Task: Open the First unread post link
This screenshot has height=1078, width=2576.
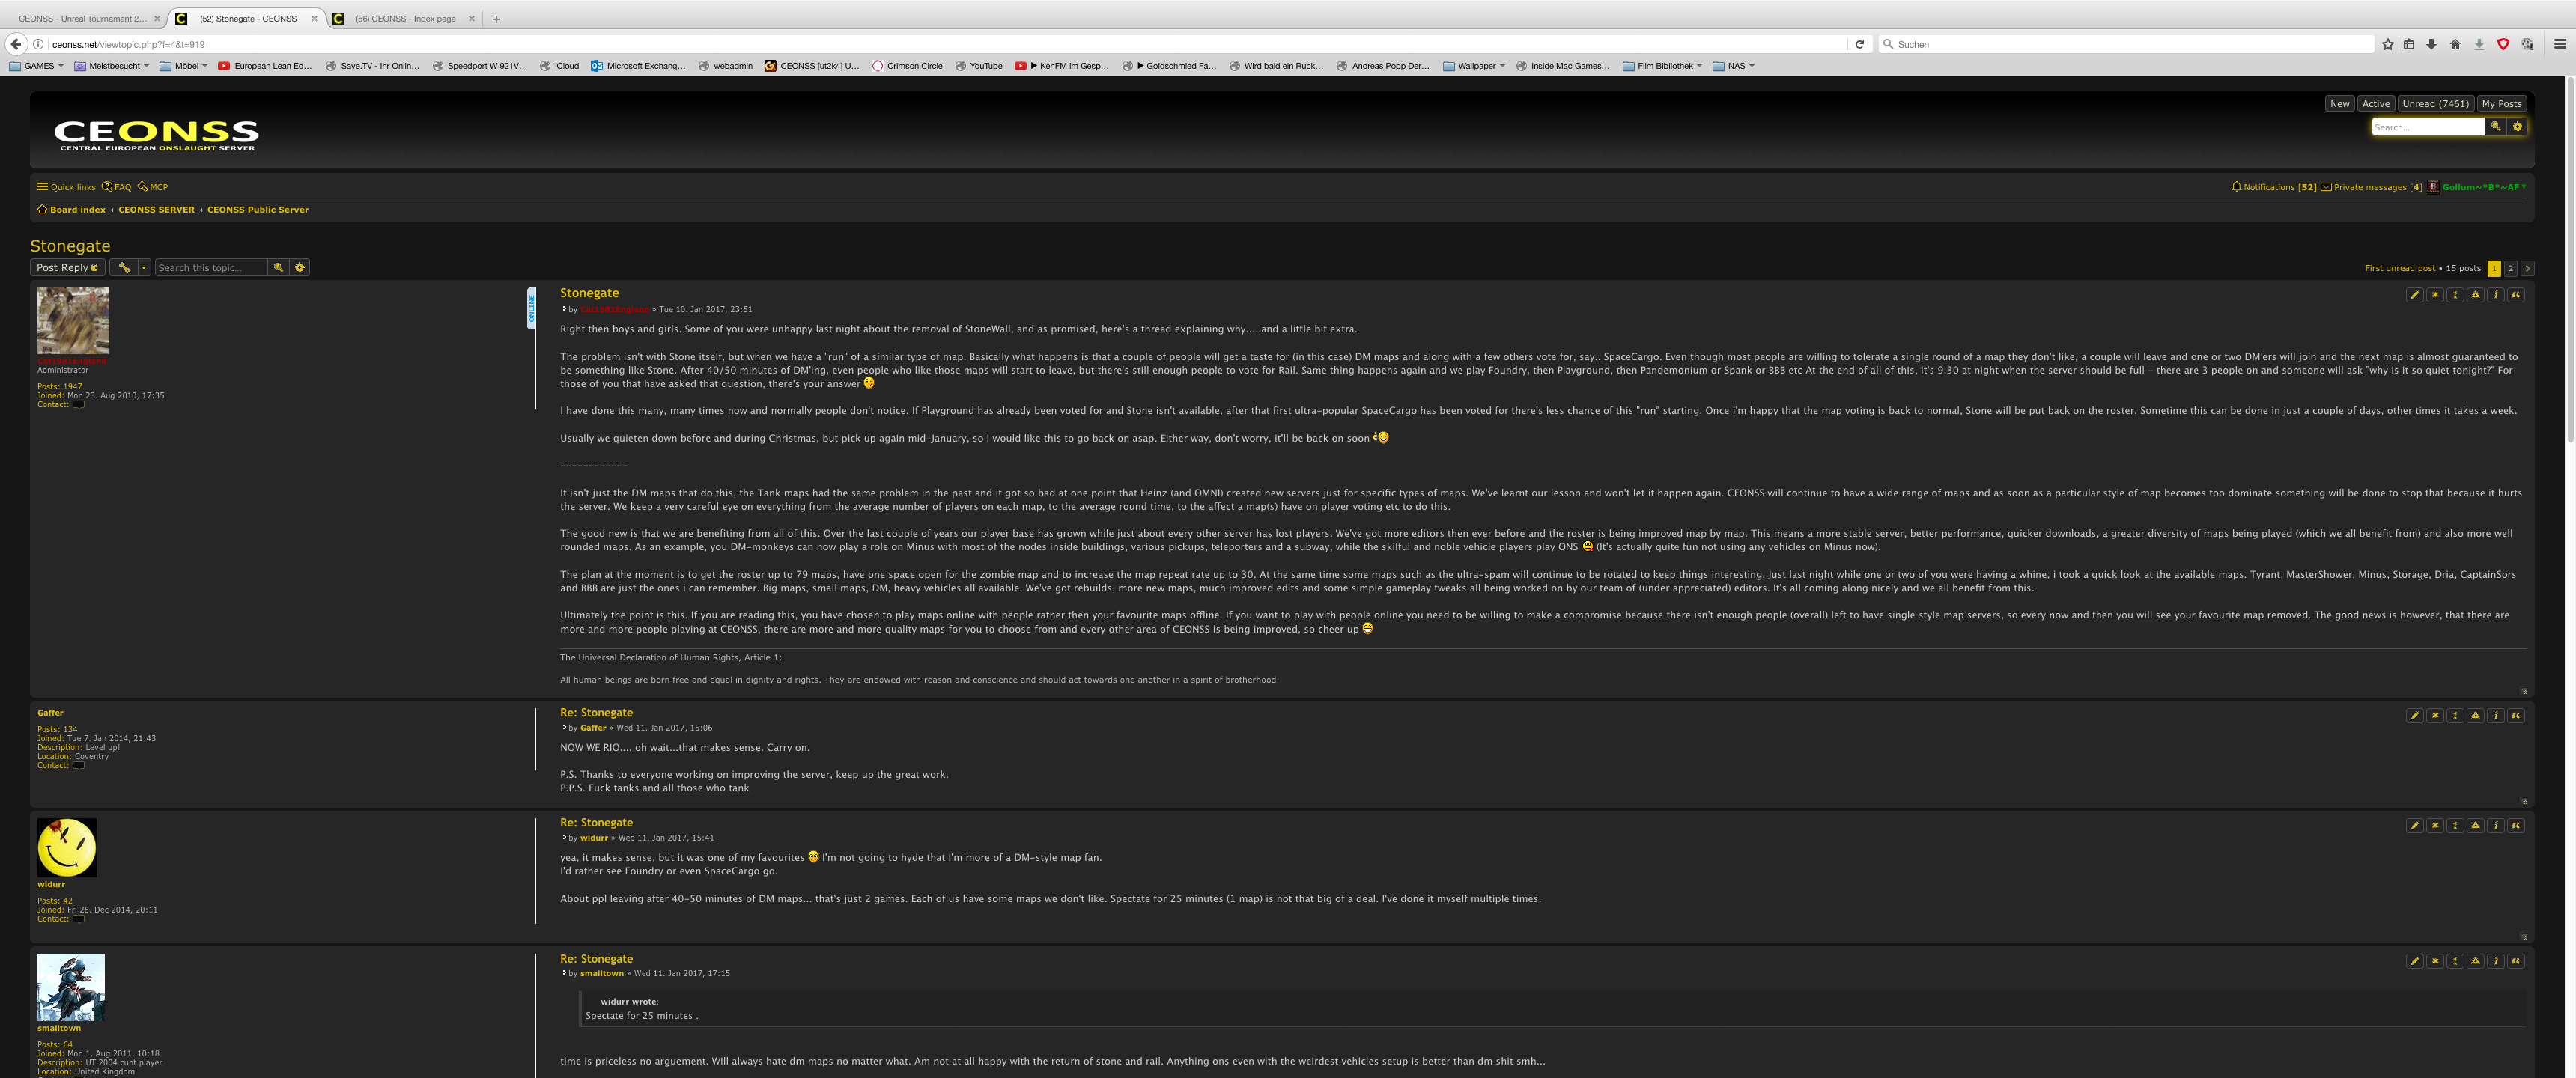Action: [2399, 268]
